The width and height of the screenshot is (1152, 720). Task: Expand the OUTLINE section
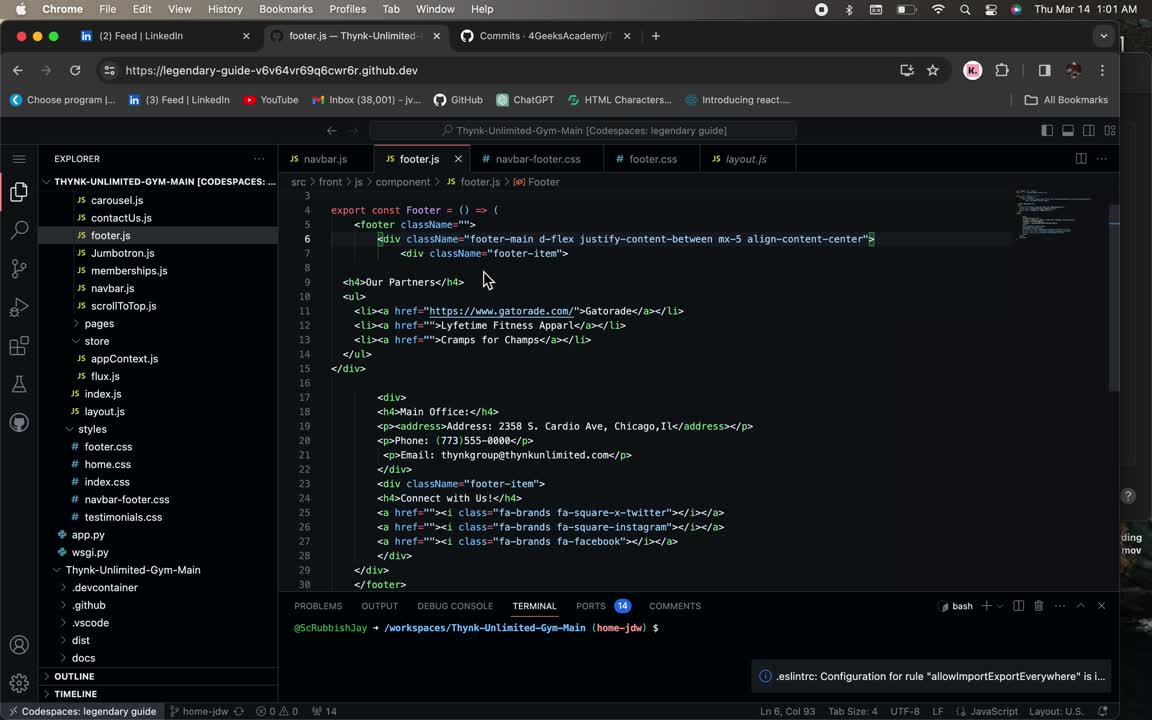pos(74,676)
